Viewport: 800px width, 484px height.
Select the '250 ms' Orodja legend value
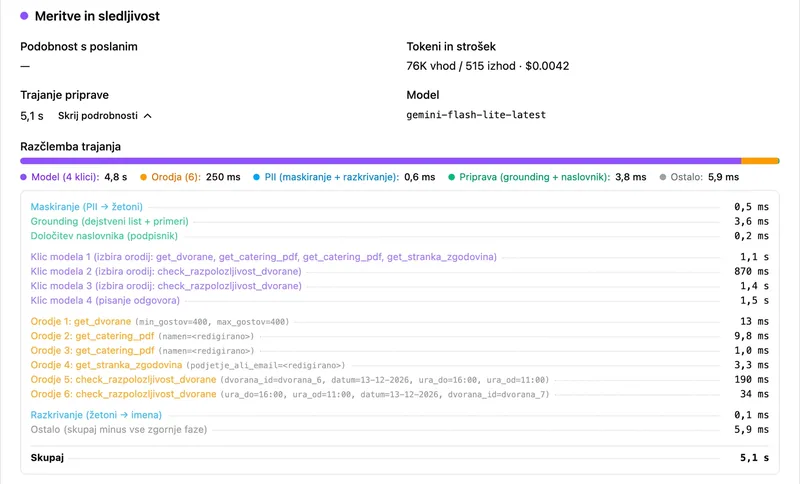click(223, 177)
